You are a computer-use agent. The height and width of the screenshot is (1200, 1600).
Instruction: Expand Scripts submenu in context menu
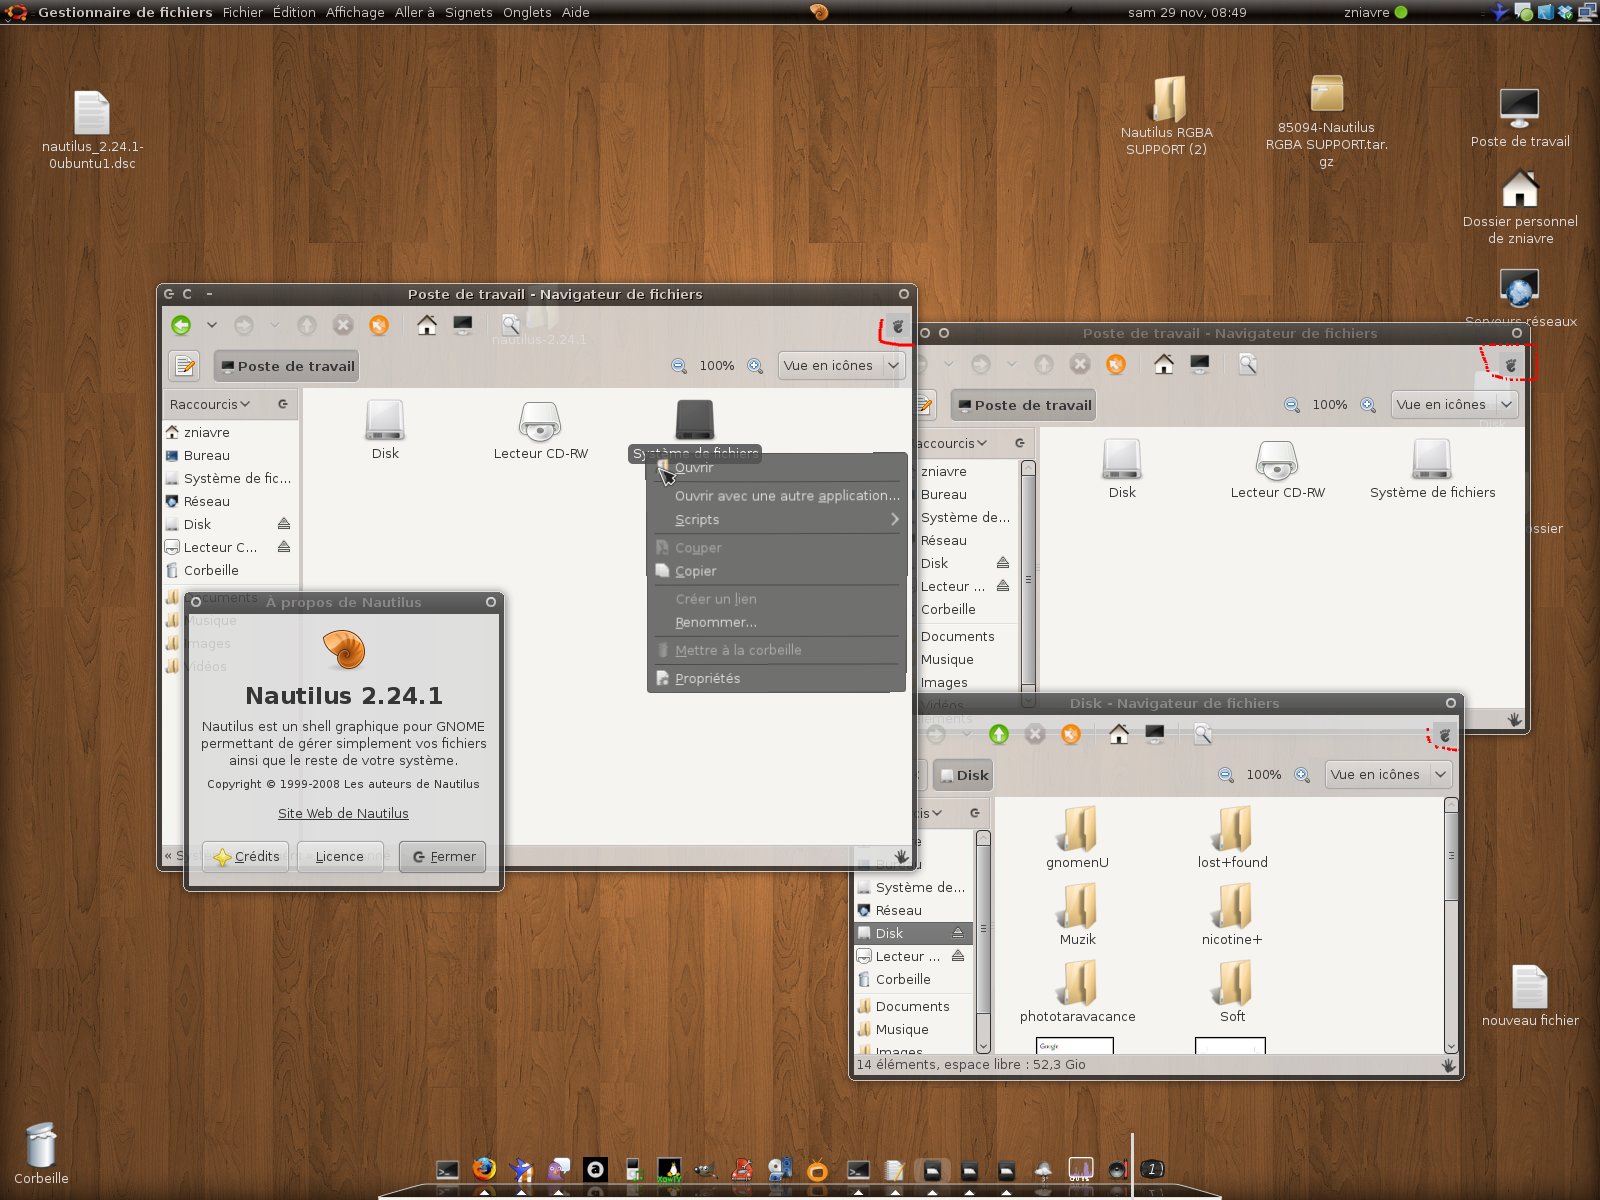(777, 520)
